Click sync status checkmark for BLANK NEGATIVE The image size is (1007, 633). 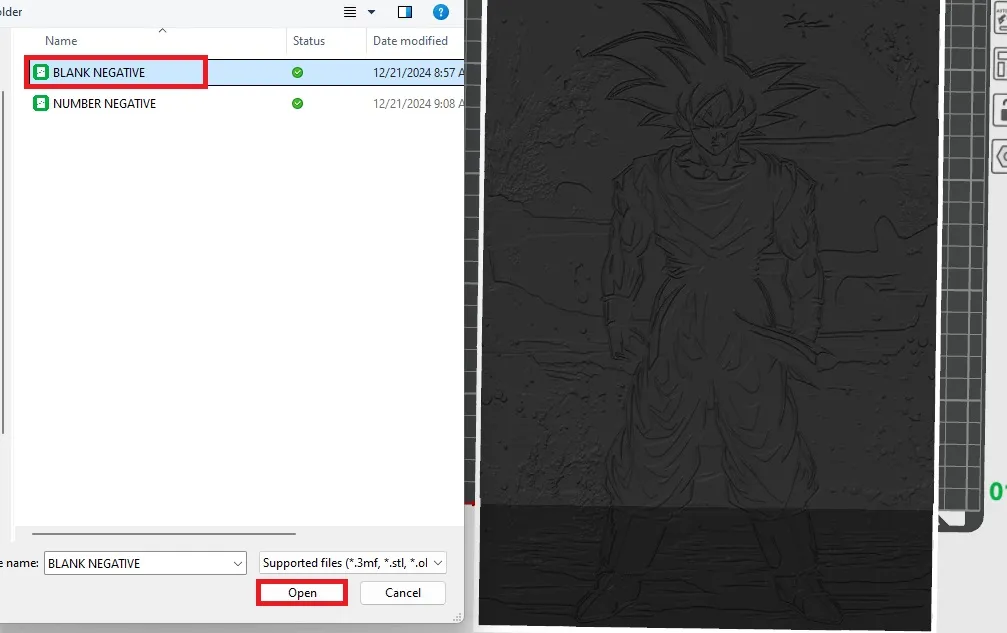(297, 73)
